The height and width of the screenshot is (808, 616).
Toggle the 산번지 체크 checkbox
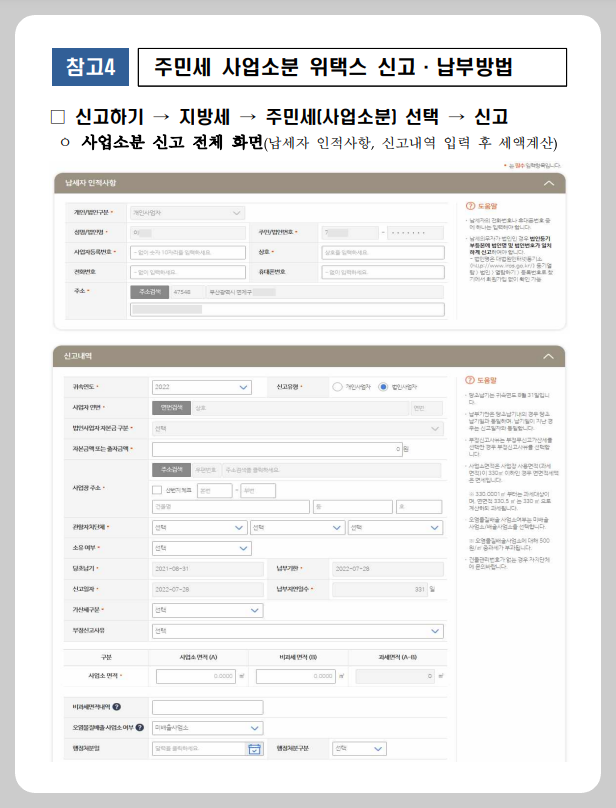pyautogui.click(x=157, y=490)
